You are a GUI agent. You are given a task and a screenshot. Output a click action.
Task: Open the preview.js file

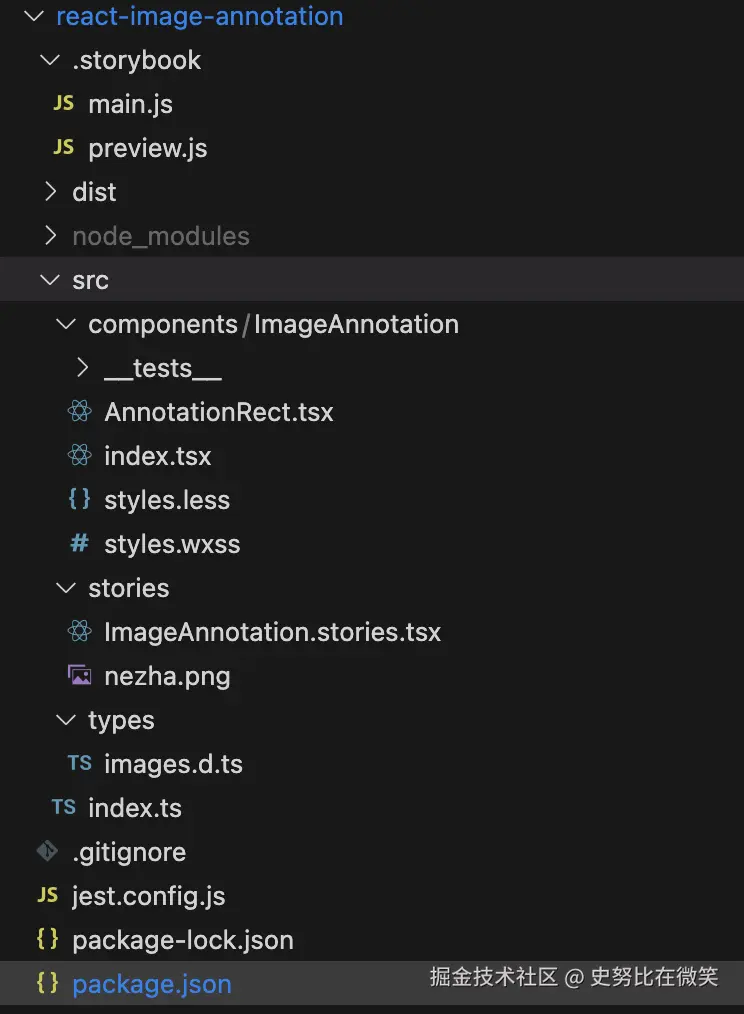click(x=147, y=148)
